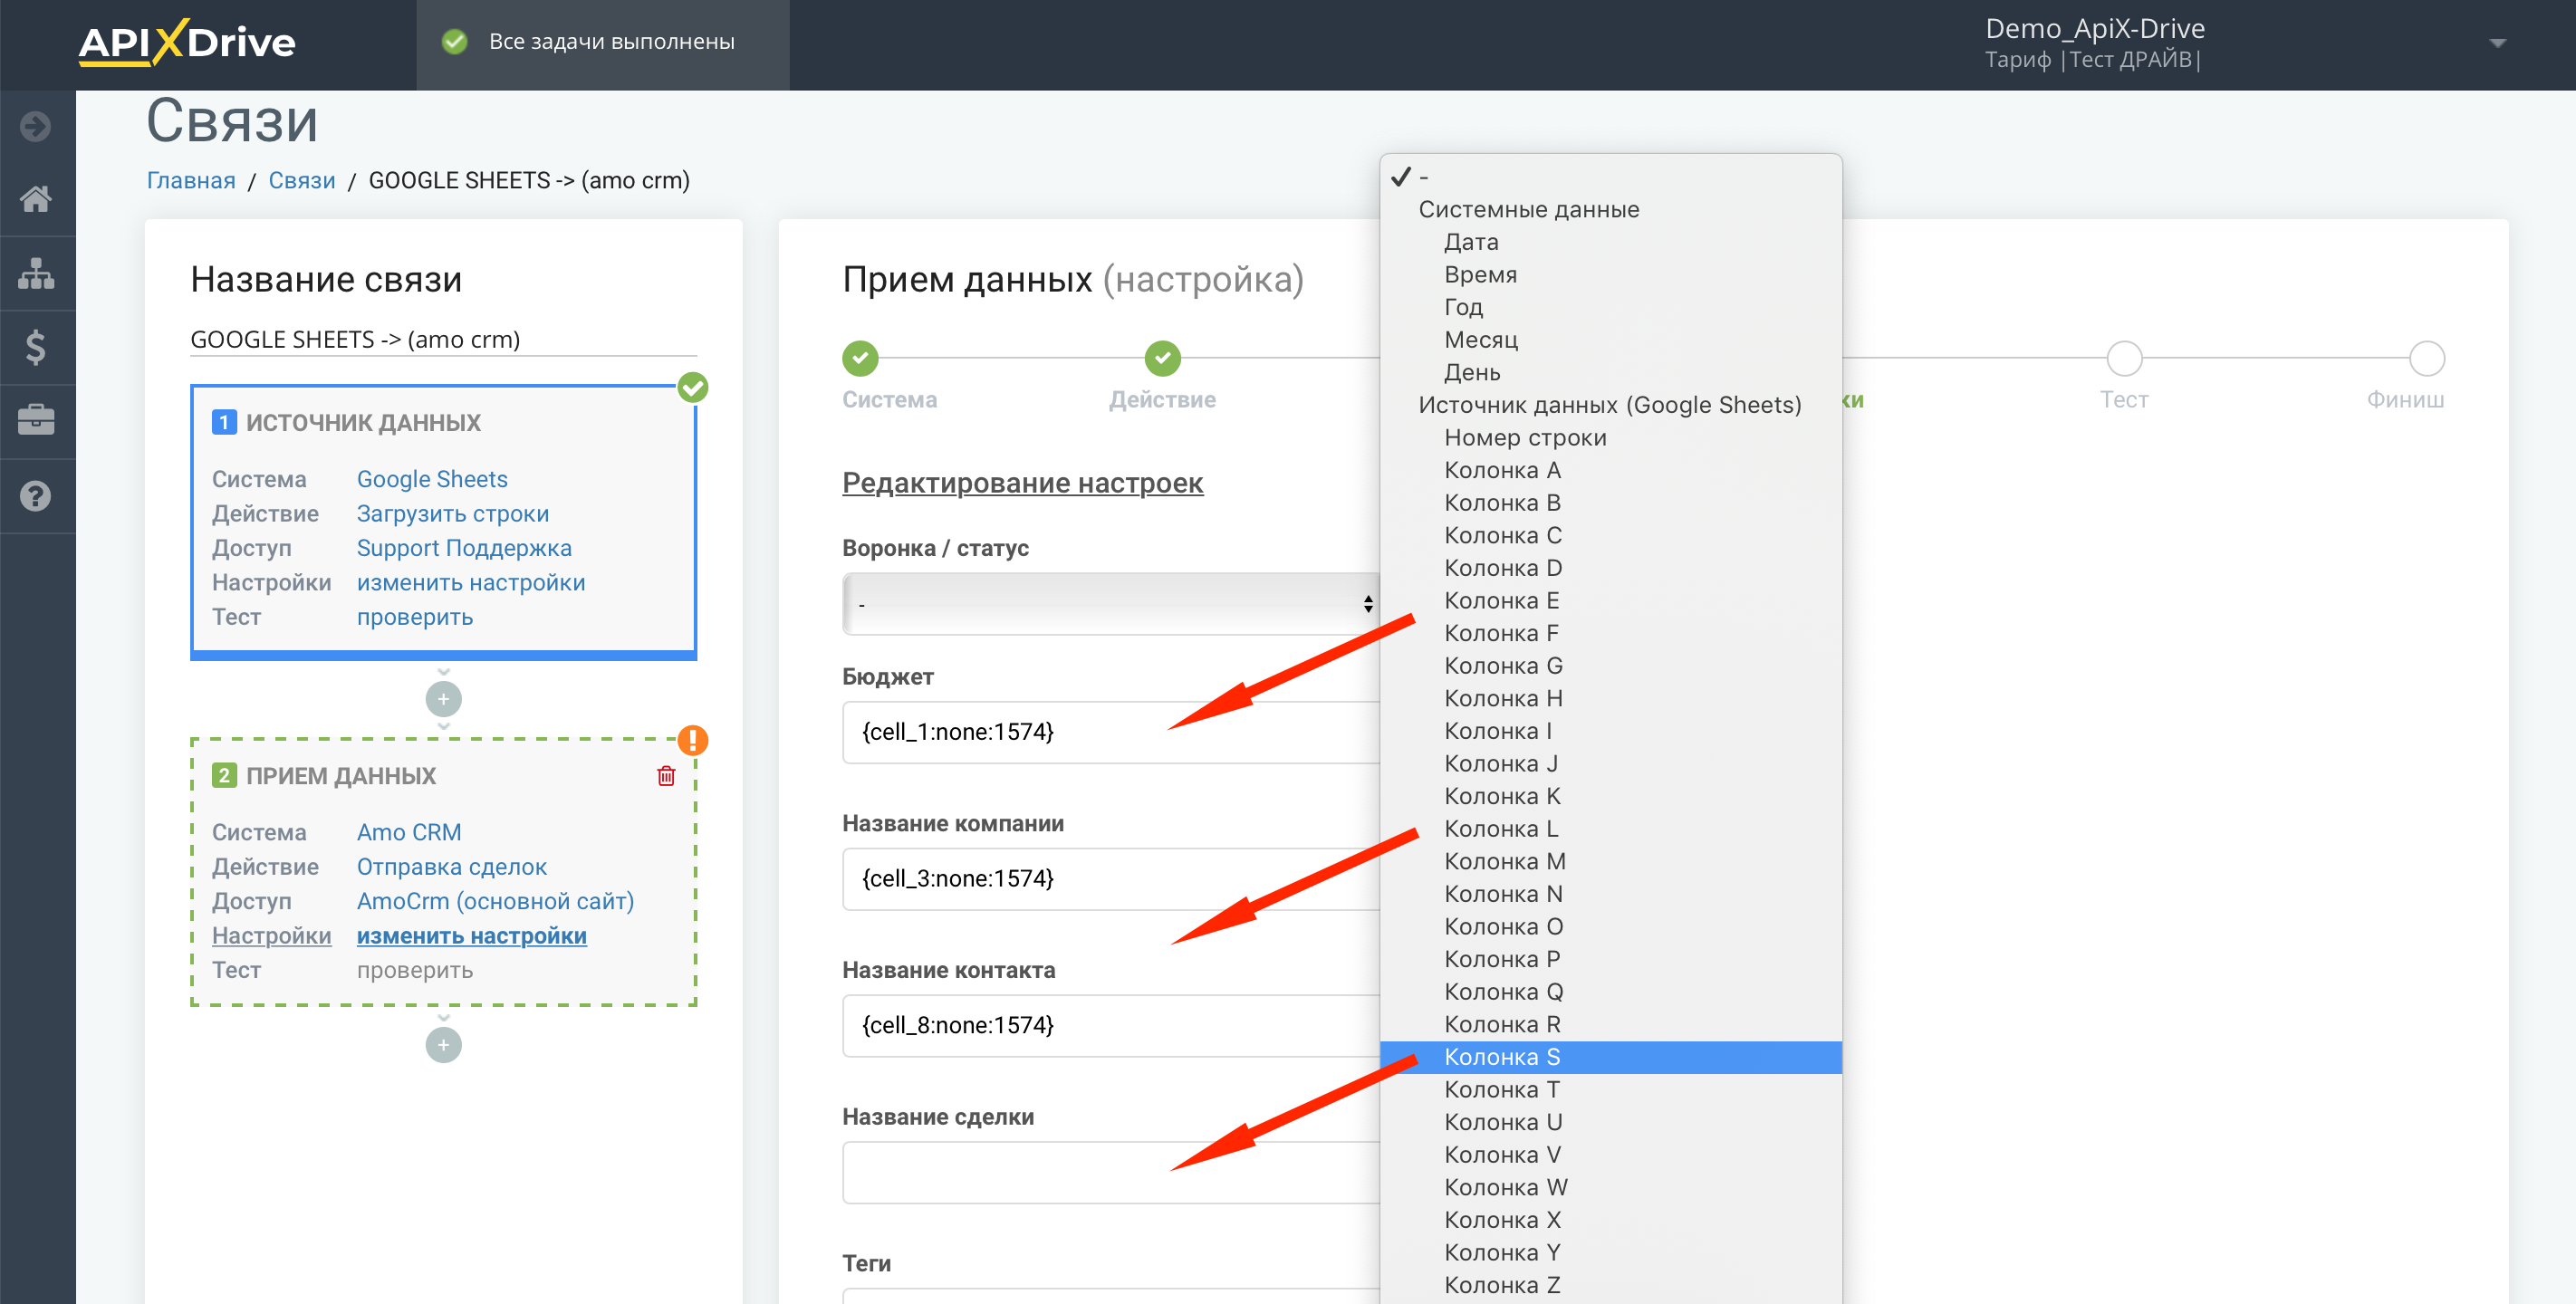Open the Amo CRM system link
2576x1304 pixels.
pos(409,833)
